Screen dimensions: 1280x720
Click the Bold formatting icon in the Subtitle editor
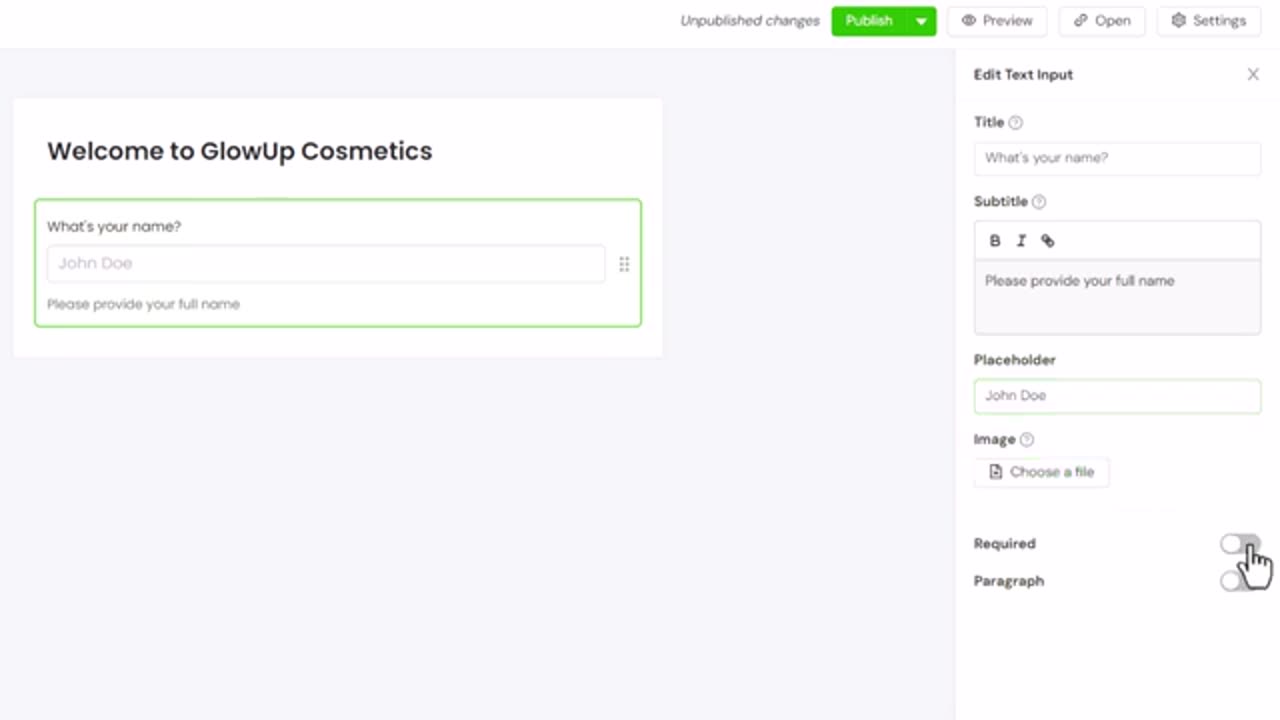995,241
